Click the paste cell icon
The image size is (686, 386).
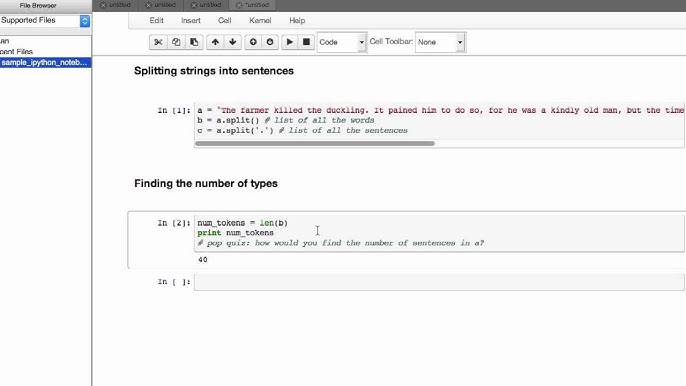[194, 42]
